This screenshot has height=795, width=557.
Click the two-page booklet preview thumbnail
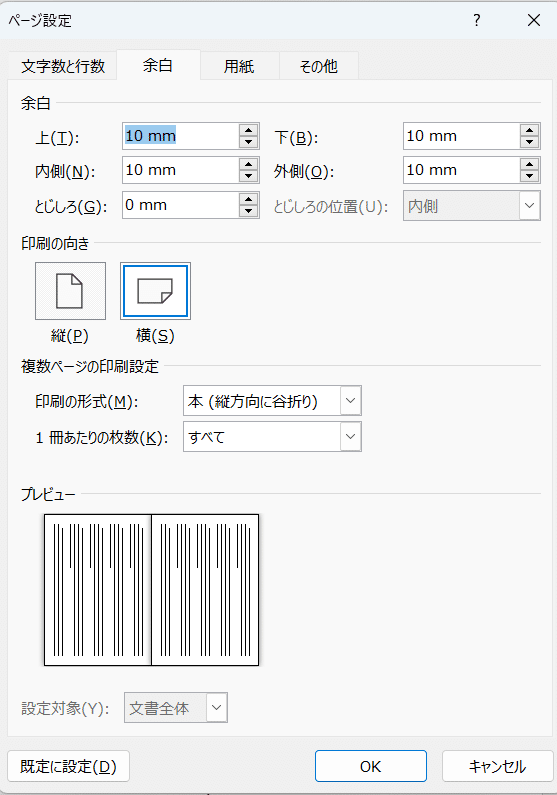tap(152, 590)
